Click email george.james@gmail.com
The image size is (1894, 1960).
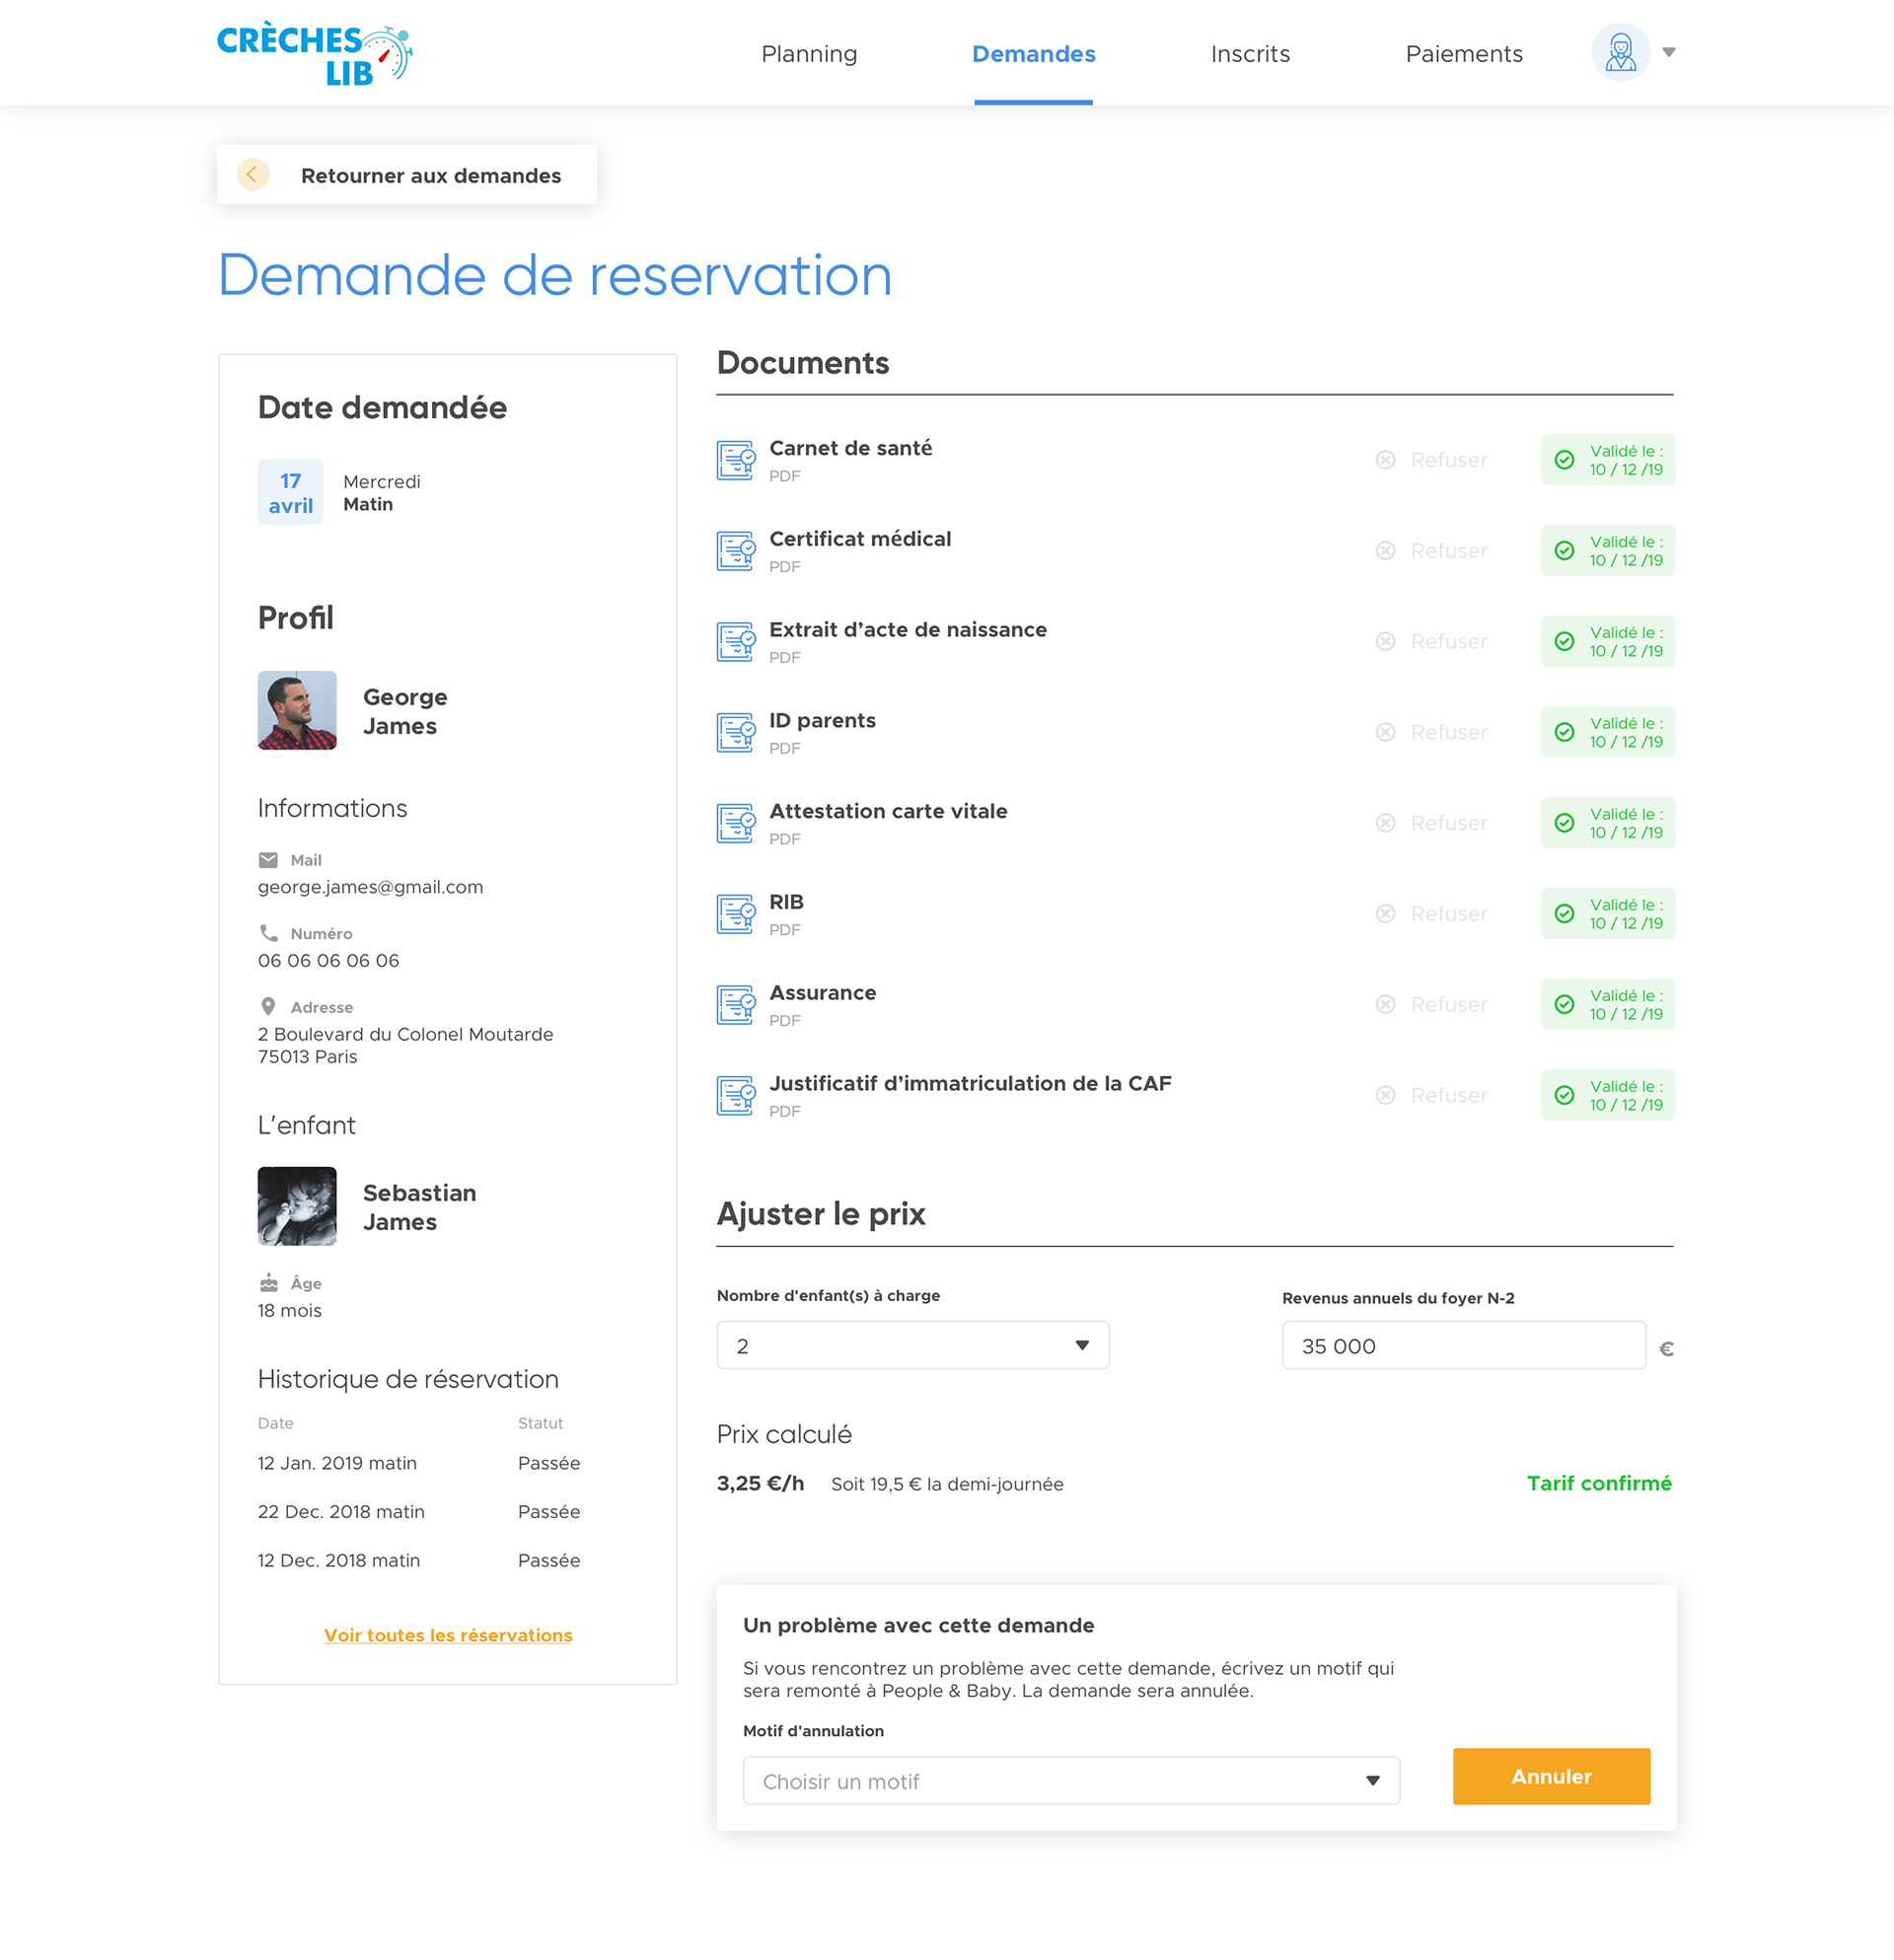tap(370, 887)
